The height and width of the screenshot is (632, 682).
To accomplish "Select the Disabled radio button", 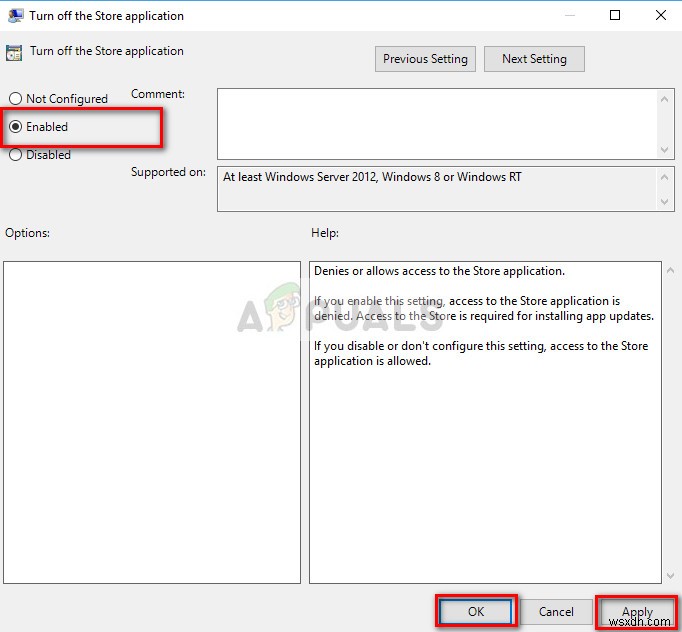I will coord(16,154).
